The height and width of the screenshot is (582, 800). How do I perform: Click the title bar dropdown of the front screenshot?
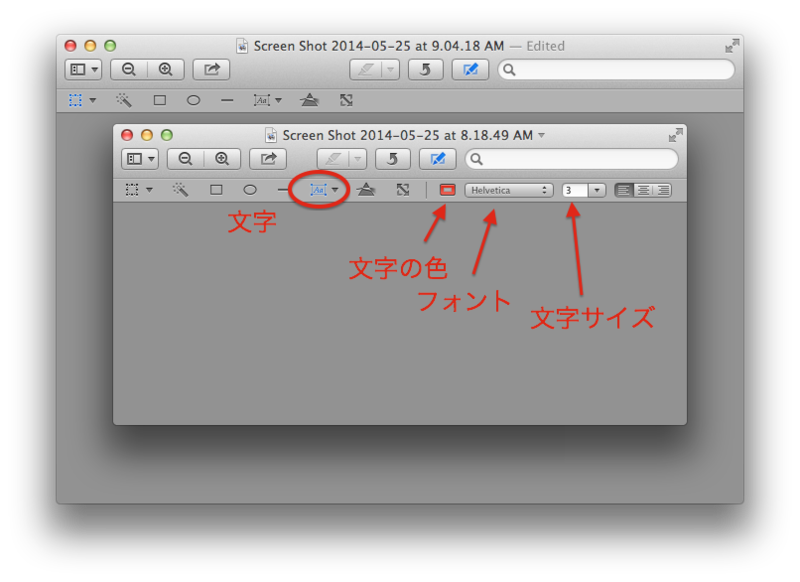[x=540, y=135]
